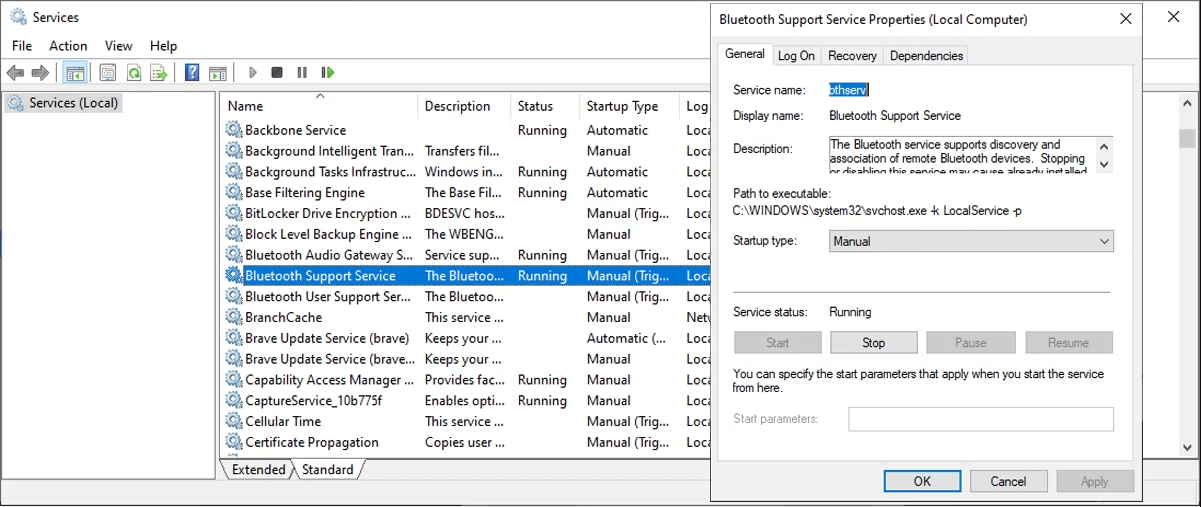The image size is (1201, 507).
Task: Open the View menu
Action: point(118,46)
